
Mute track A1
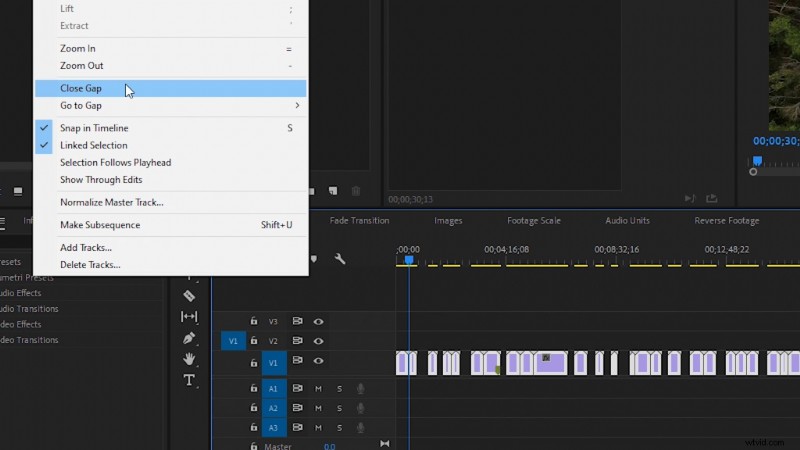(x=318, y=389)
